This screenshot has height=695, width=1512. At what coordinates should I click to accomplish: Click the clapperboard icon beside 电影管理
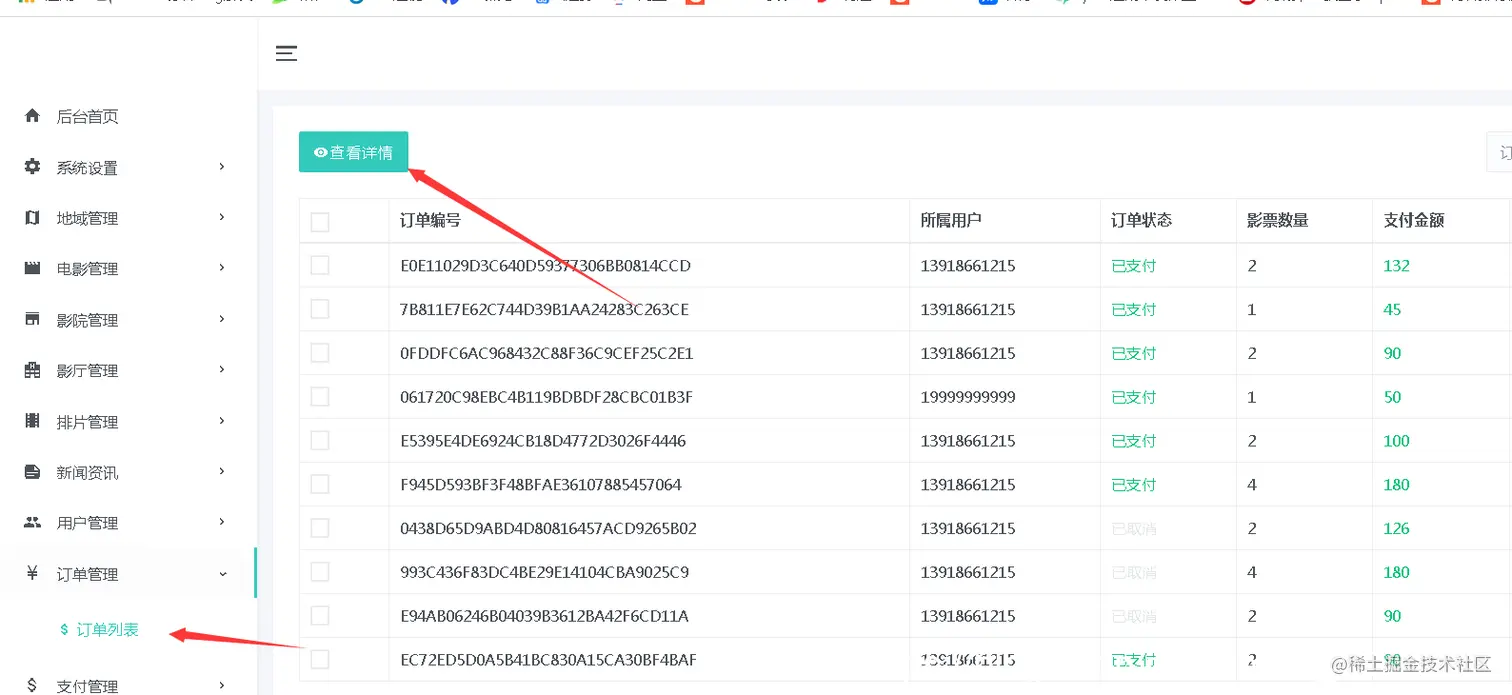(32, 268)
